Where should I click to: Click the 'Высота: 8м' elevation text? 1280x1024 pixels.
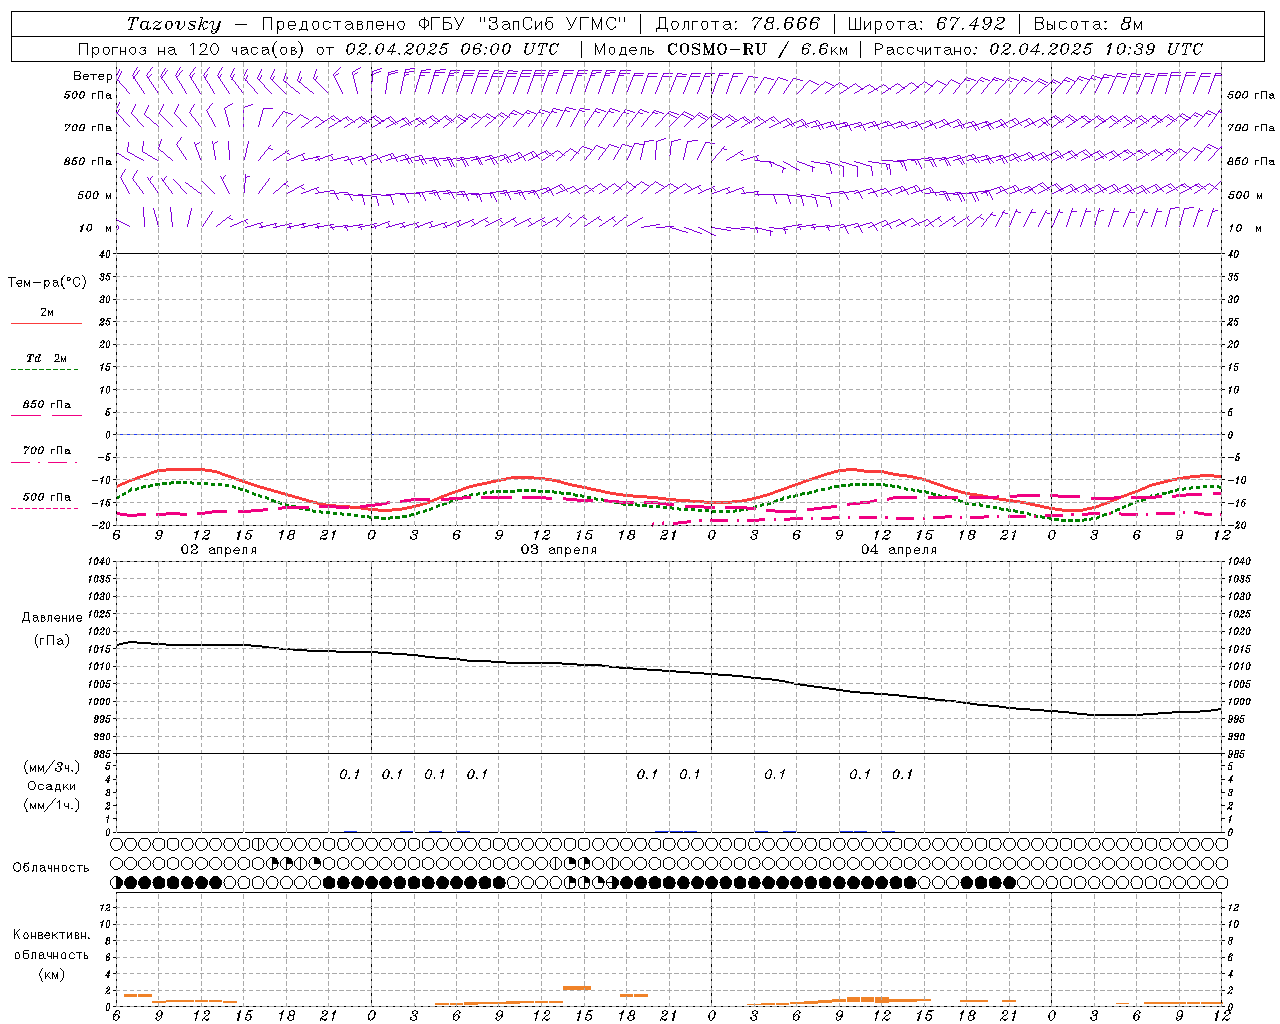pyautogui.click(x=1088, y=24)
